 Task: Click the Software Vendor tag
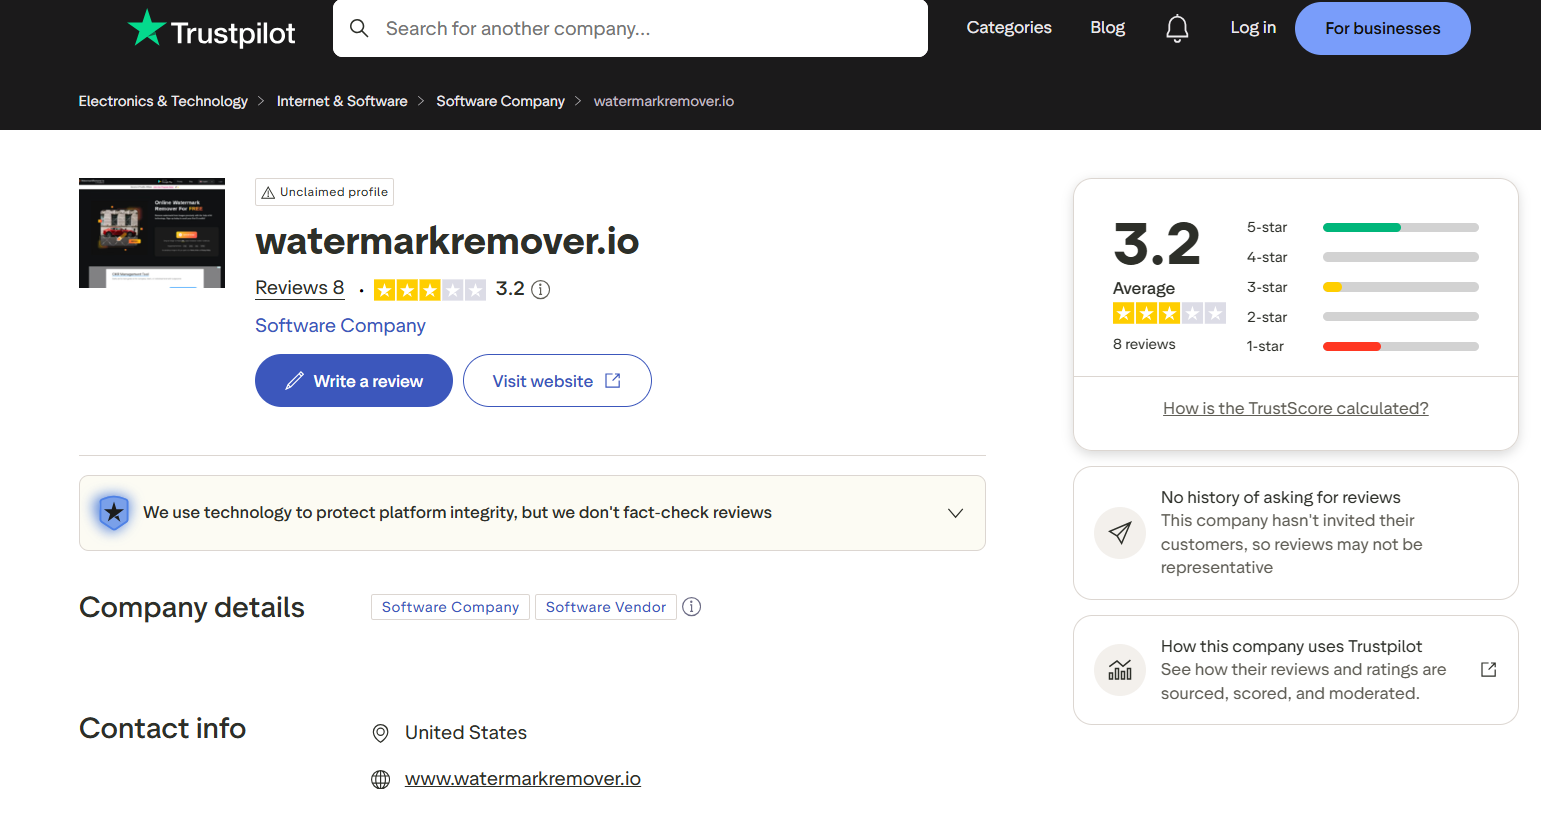click(606, 607)
